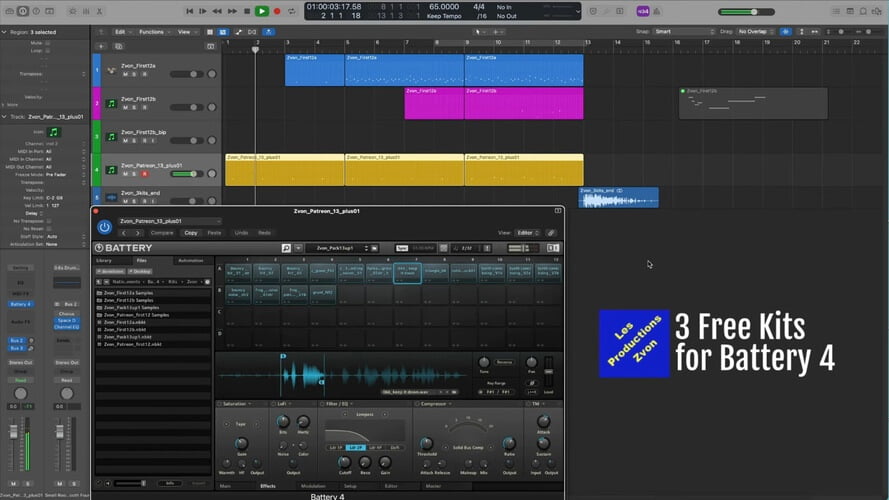This screenshot has width=889, height=500.
Task: Open the plugin preset name dropdown
Action: coord(170,221)
